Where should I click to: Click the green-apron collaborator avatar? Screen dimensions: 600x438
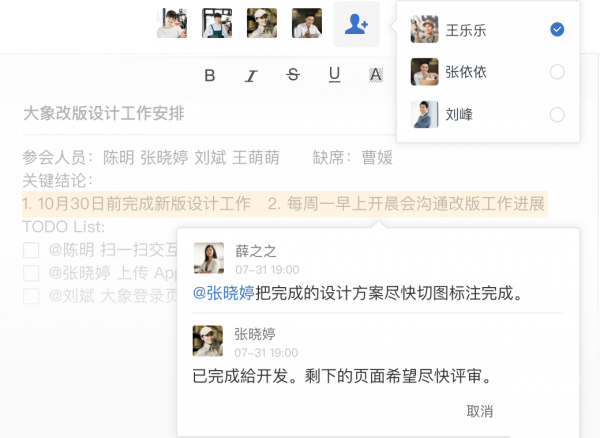[x=217, y=23]
